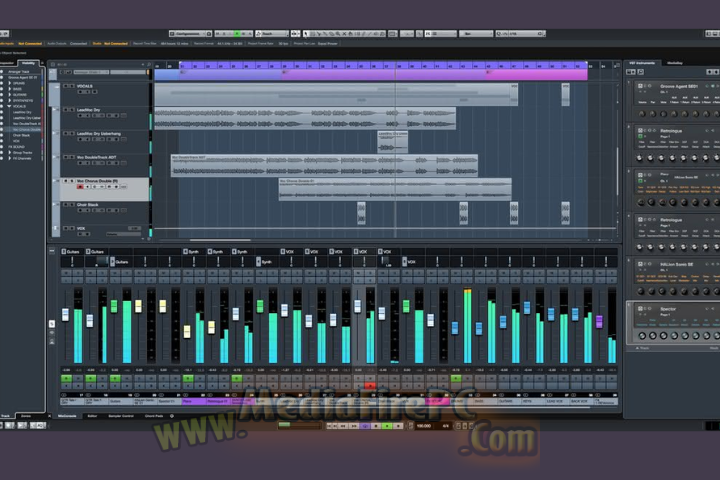Click the green automation Read button in toolbar

point(237,34)
